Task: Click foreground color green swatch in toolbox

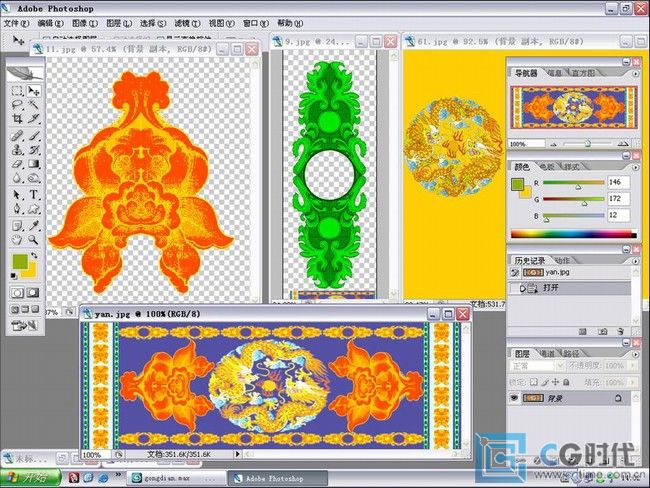Action: tap(19, 262)
